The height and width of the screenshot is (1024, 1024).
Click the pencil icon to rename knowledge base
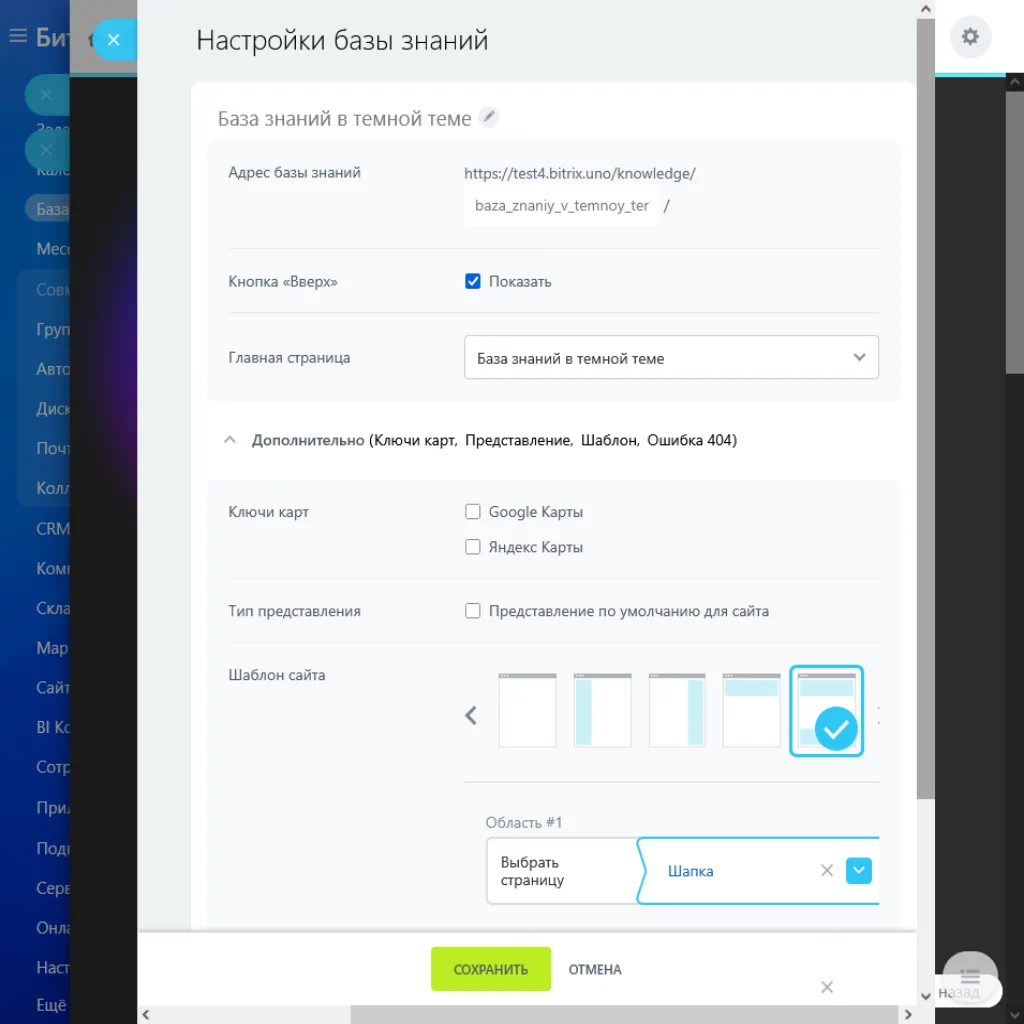tap(488, 118)
